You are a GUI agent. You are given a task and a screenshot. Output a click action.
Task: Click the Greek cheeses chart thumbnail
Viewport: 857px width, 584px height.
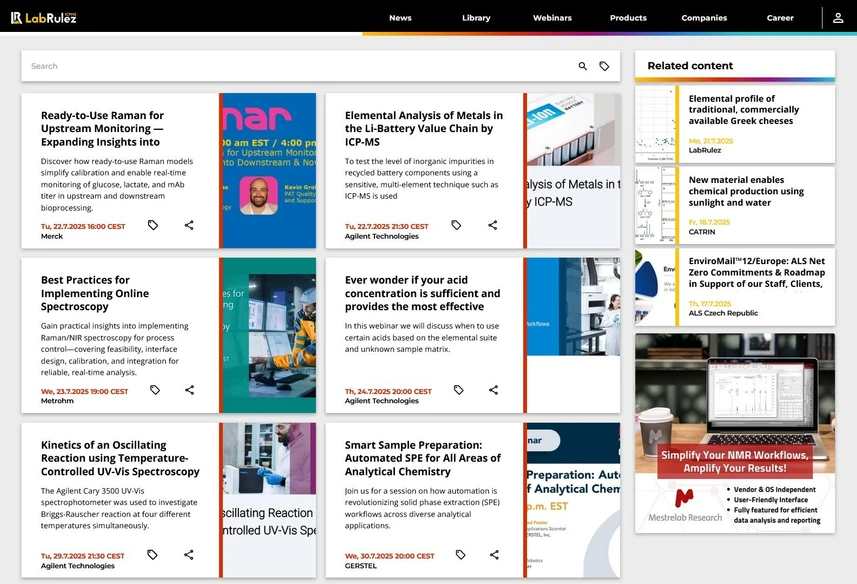(655, 124)
